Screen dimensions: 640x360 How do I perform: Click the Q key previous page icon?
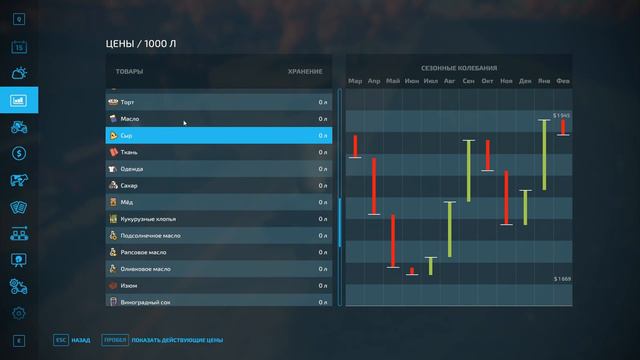click(x=19, y=19)
